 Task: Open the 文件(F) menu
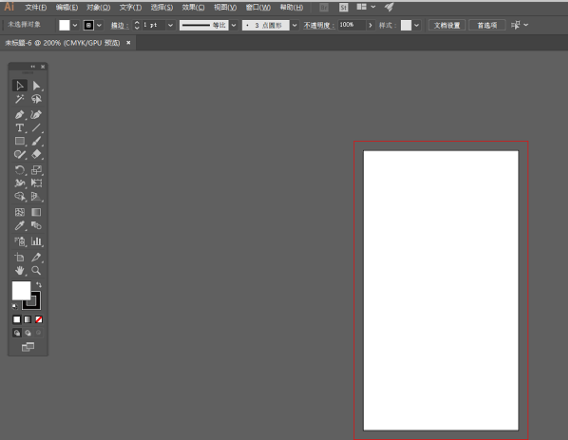pos(36,7)
